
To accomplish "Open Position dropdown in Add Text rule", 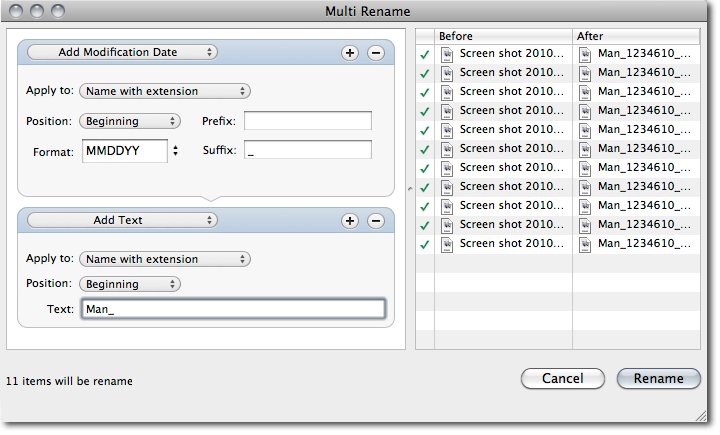I will pos(130,284).
